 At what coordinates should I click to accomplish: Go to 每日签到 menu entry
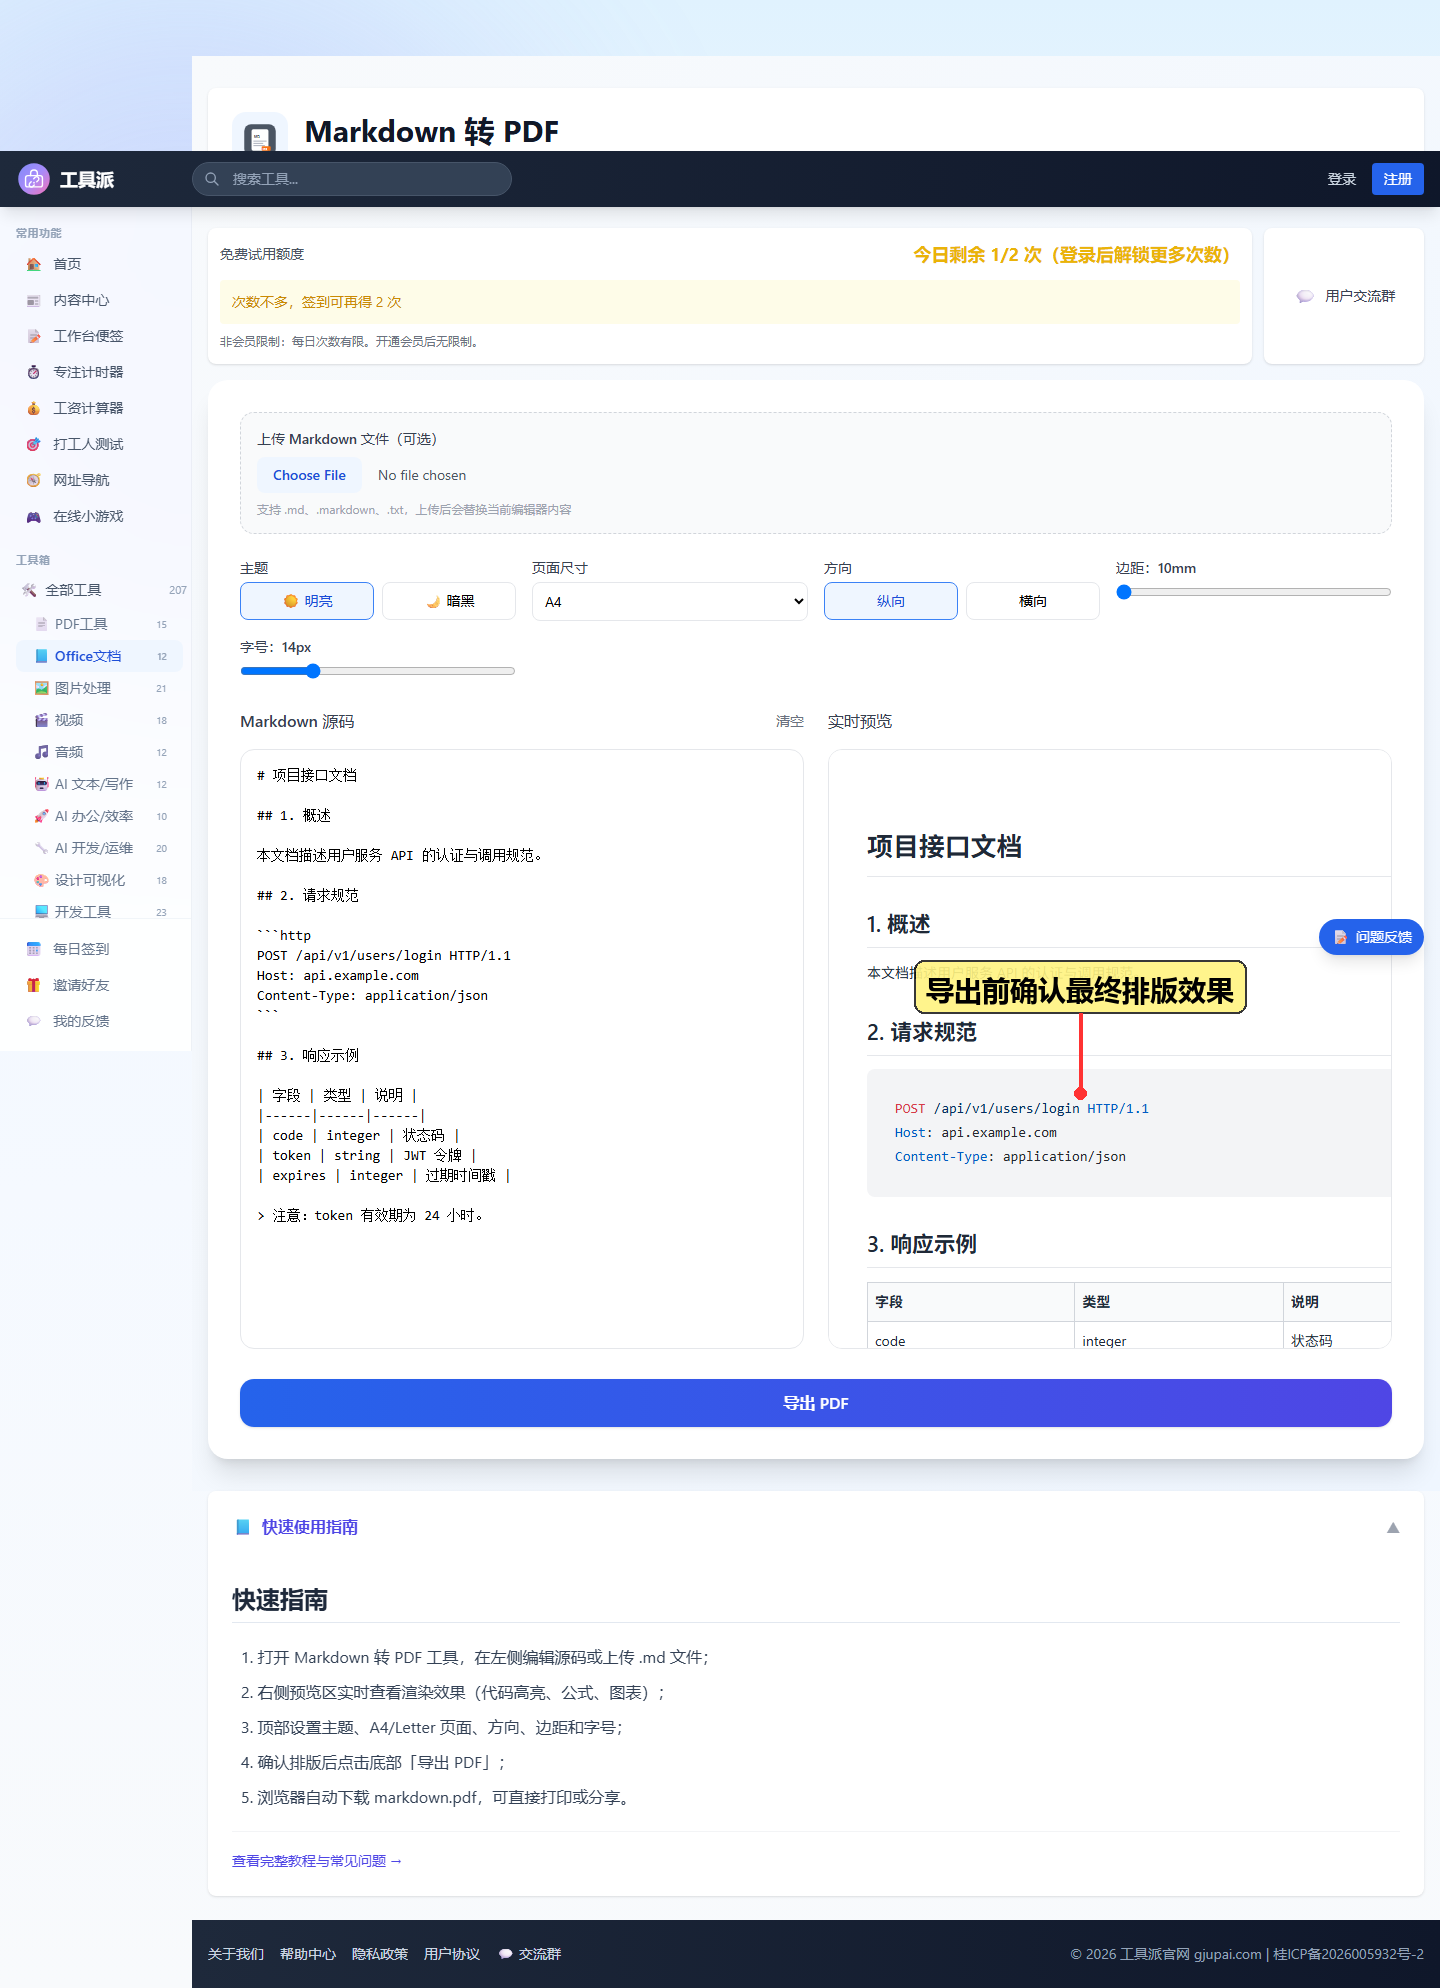coord(96,949)
